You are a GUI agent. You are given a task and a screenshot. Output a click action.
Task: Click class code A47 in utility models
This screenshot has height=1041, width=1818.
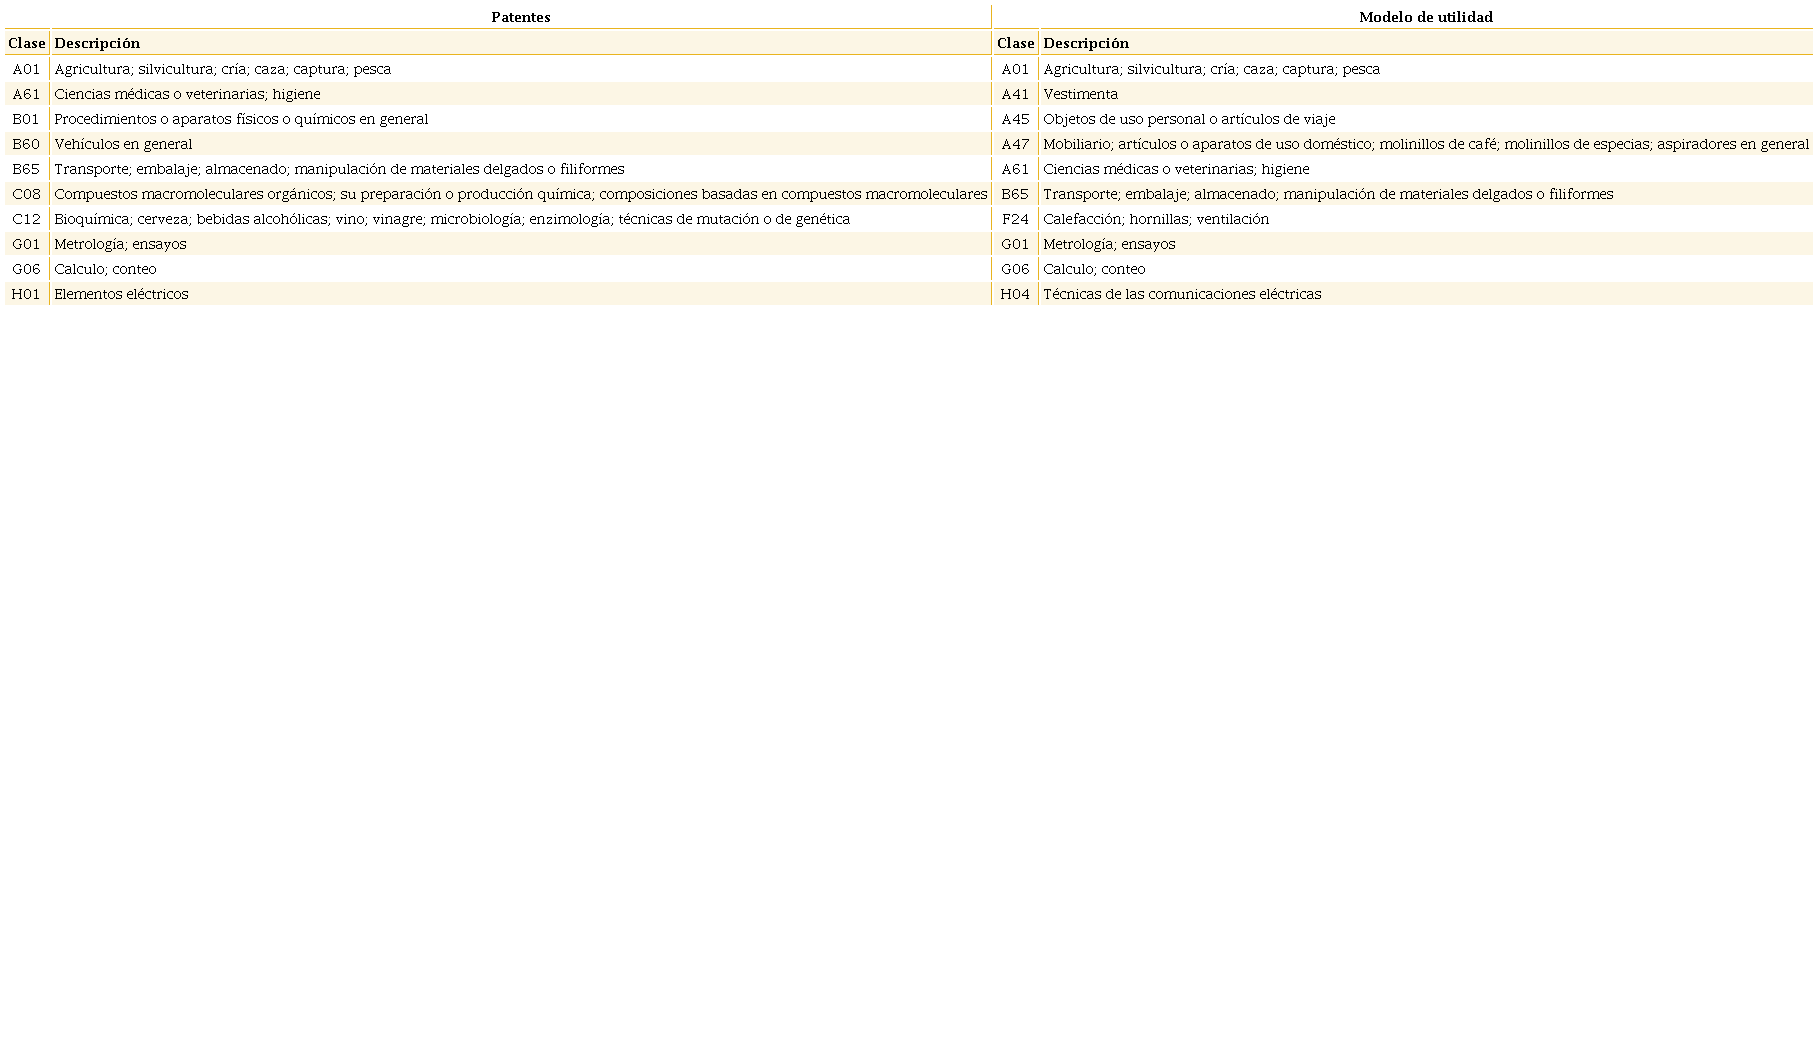1015,144
